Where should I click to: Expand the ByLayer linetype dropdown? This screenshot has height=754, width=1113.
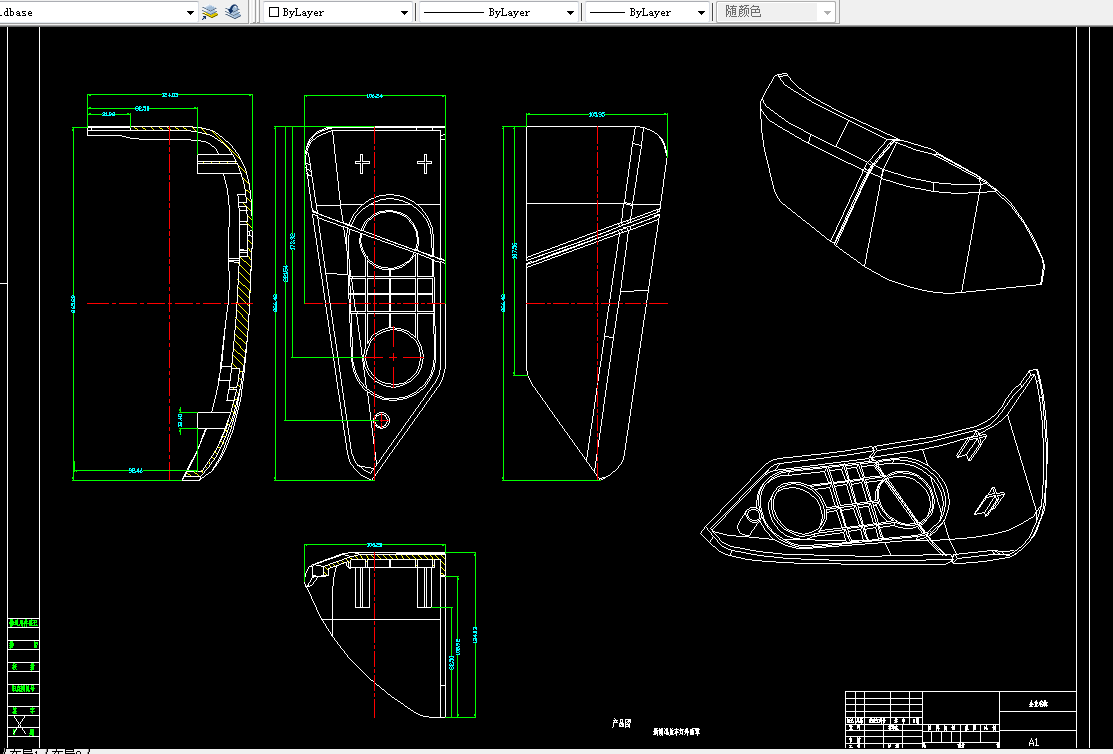pyautogui.click(x=570, y=12)
